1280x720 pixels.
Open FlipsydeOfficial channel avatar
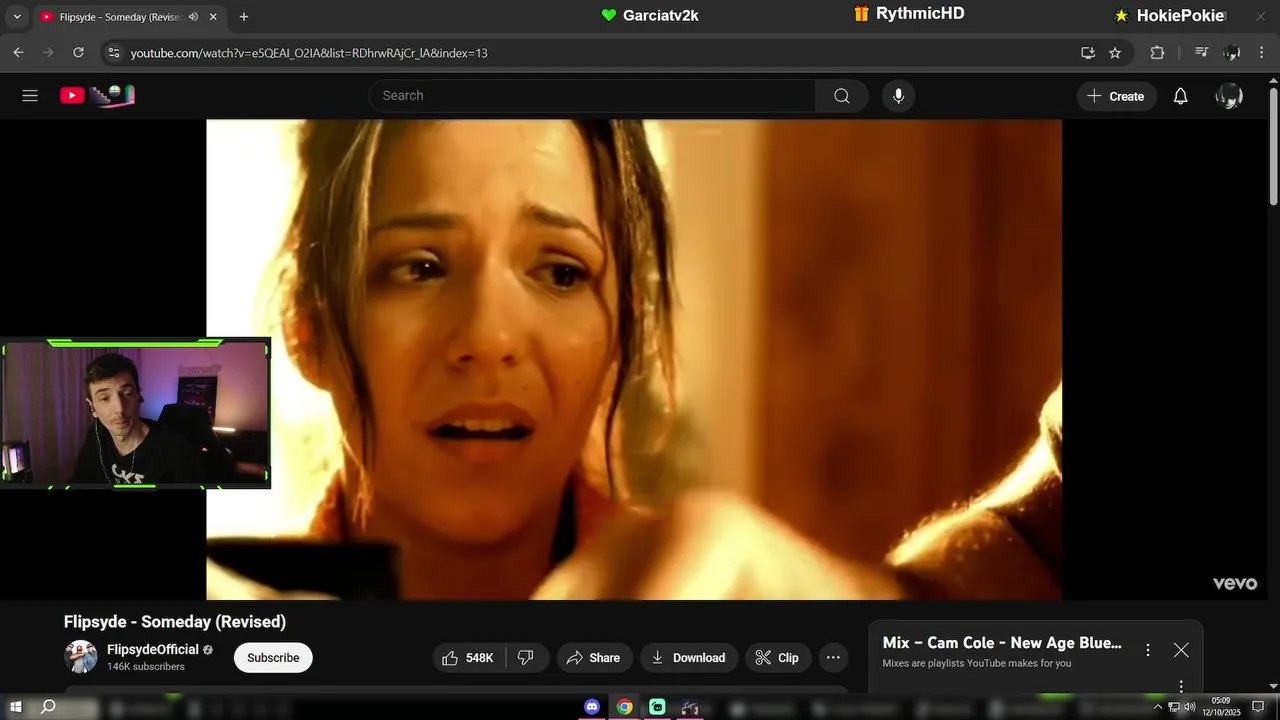pos(81,657)
